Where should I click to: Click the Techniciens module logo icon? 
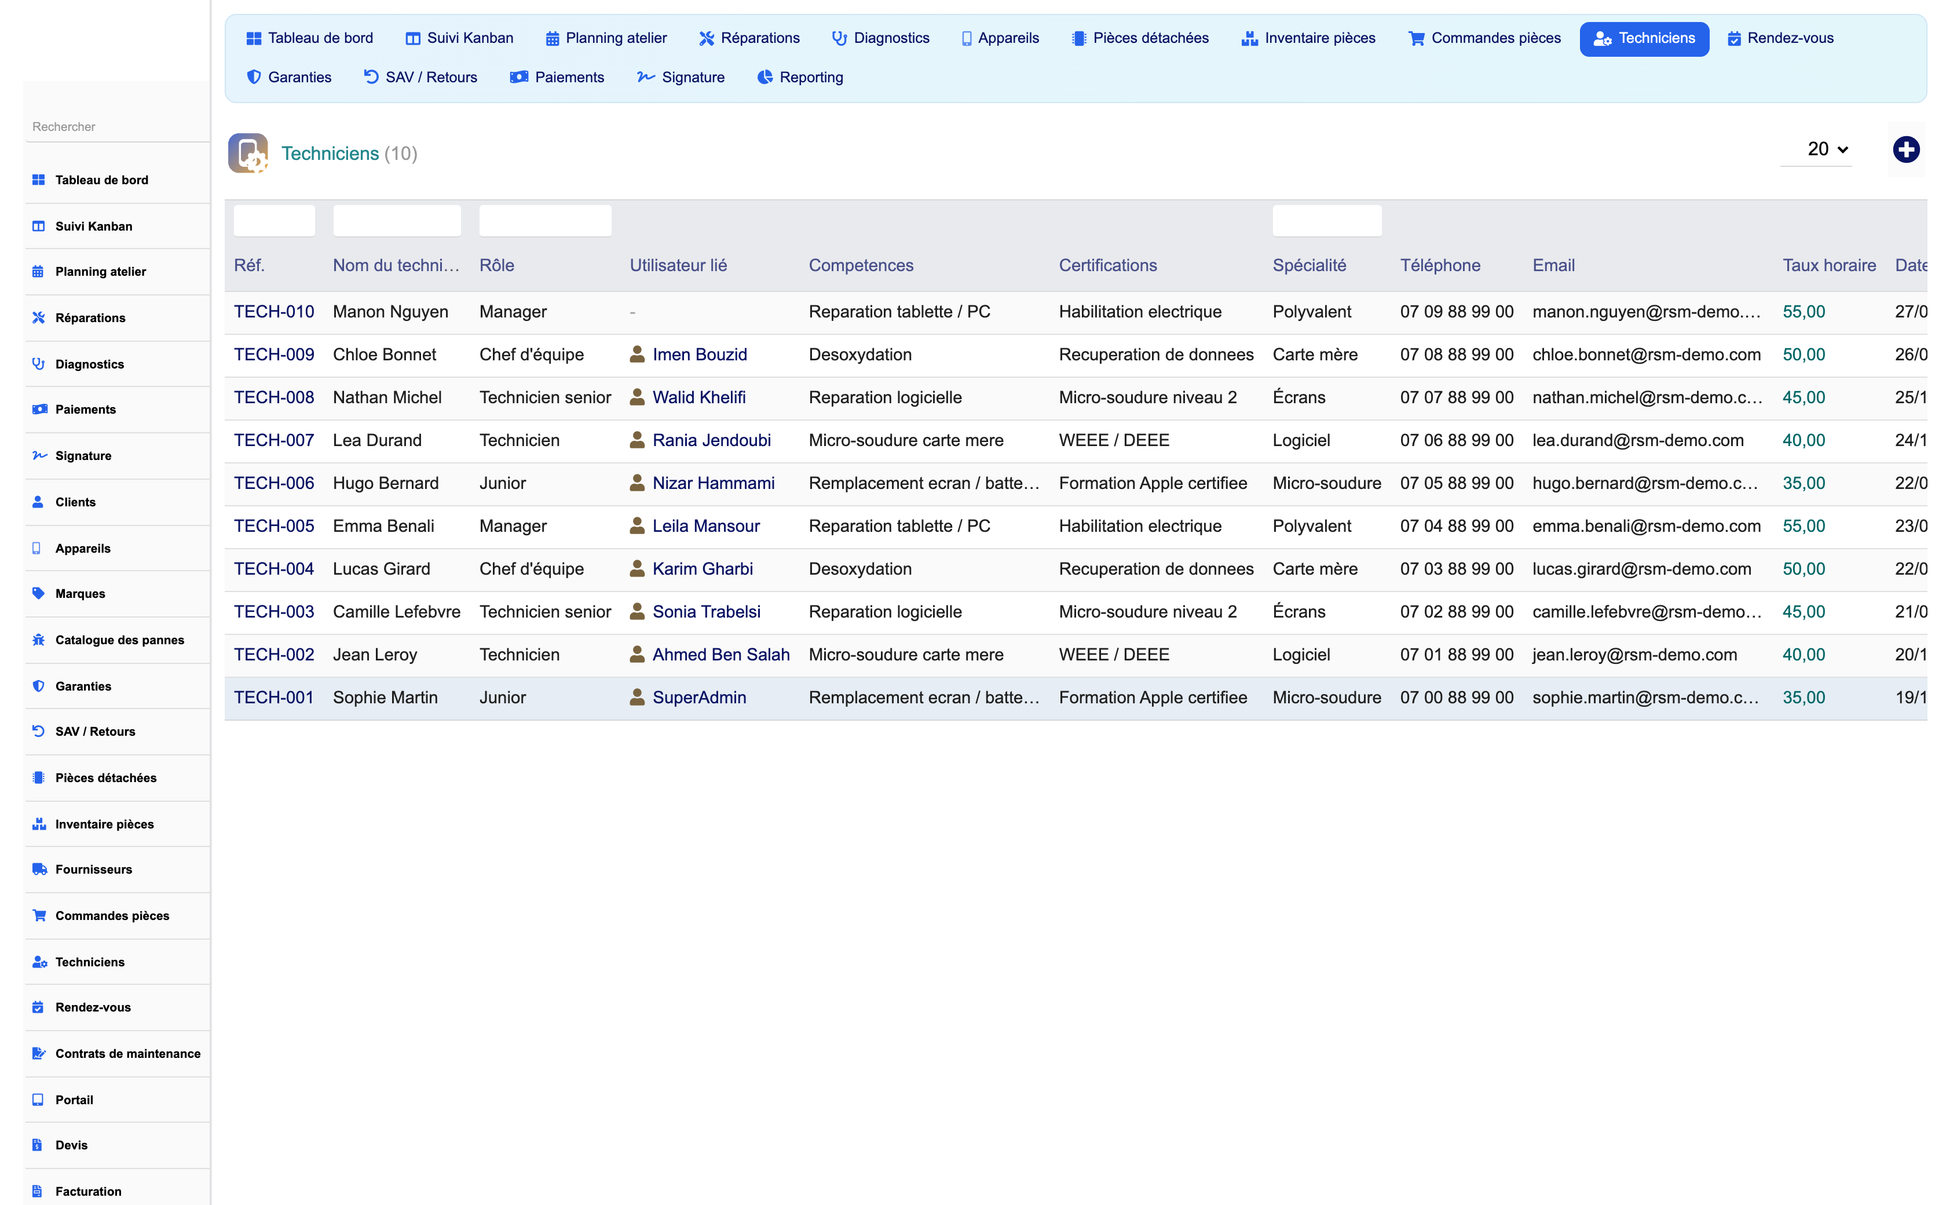[248, 153]
